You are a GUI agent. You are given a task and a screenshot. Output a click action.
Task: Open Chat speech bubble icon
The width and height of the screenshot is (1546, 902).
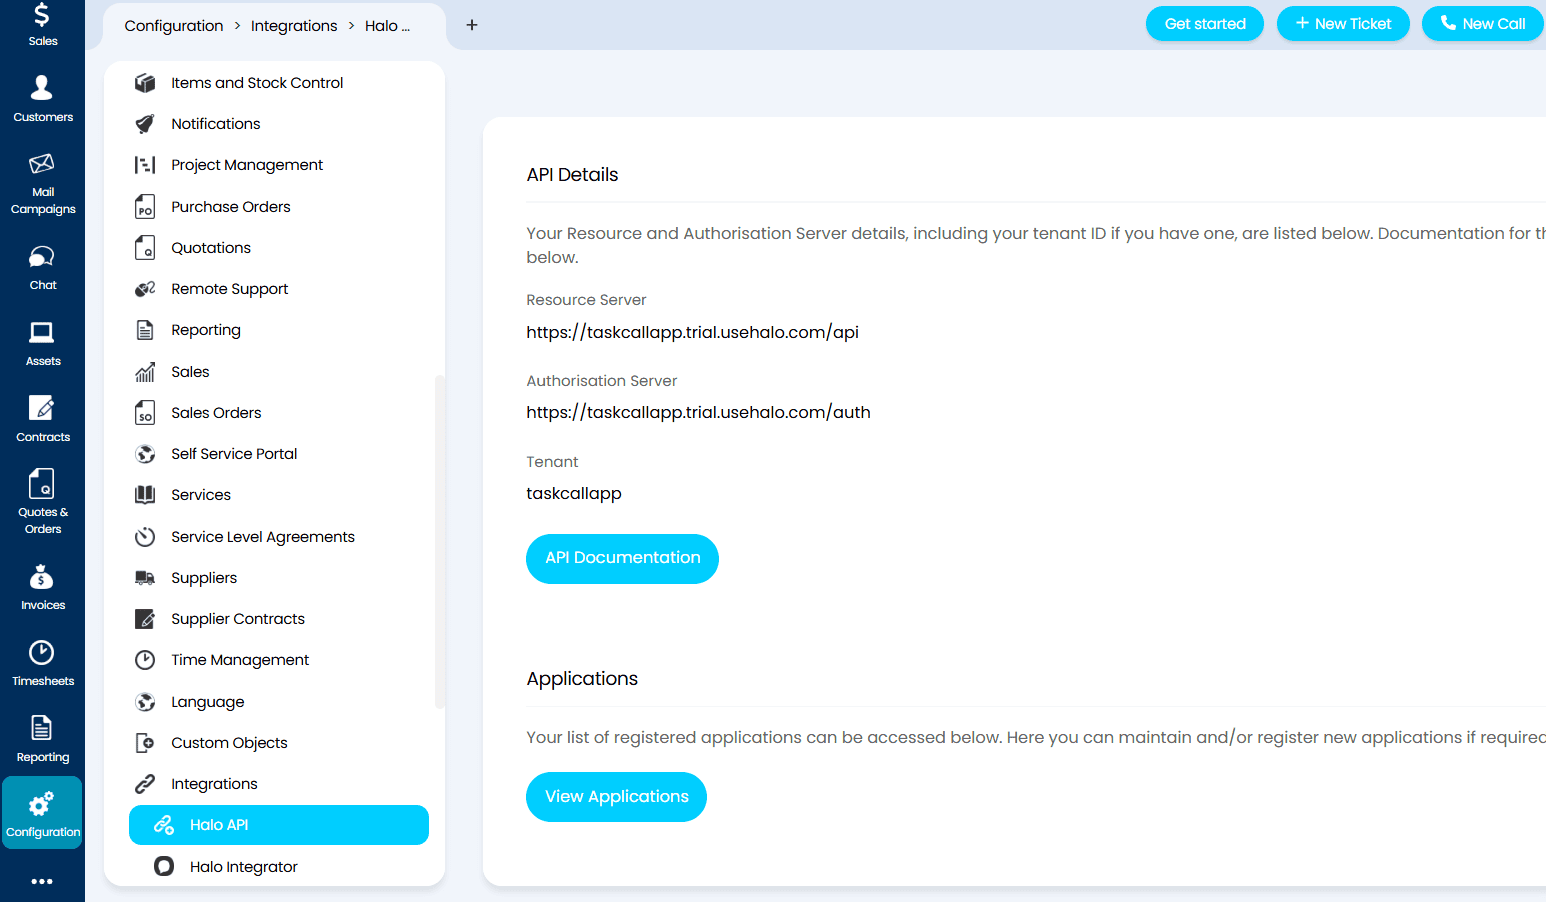tap(42, 258)
